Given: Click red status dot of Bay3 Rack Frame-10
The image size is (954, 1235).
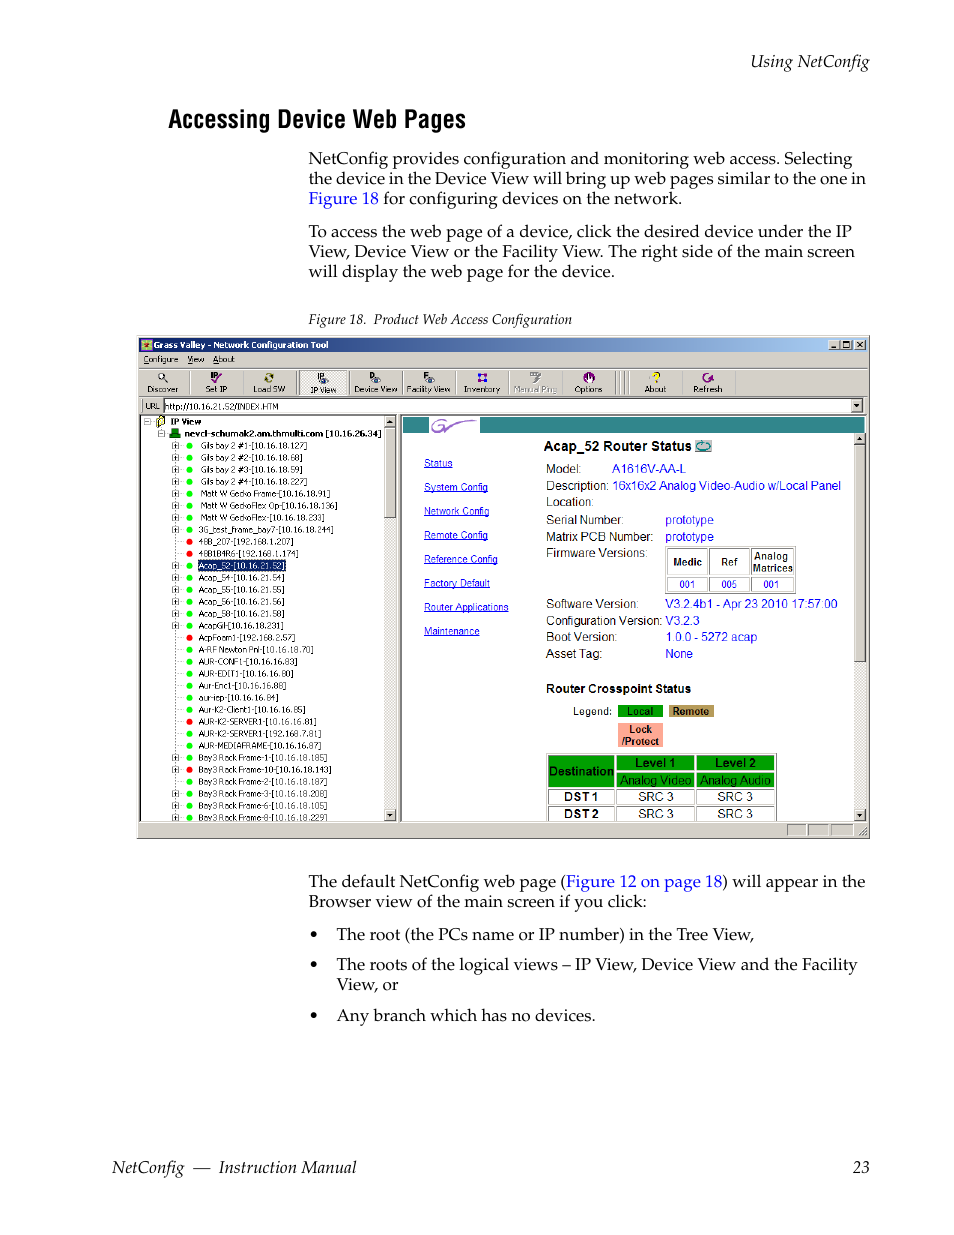Looking at the screenshot, I should 189,770.
